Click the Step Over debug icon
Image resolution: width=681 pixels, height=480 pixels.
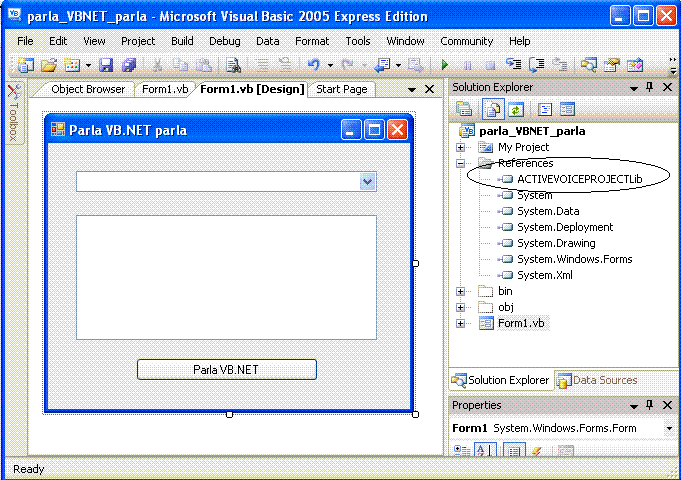pyautogui.click(x=537, y=65)
